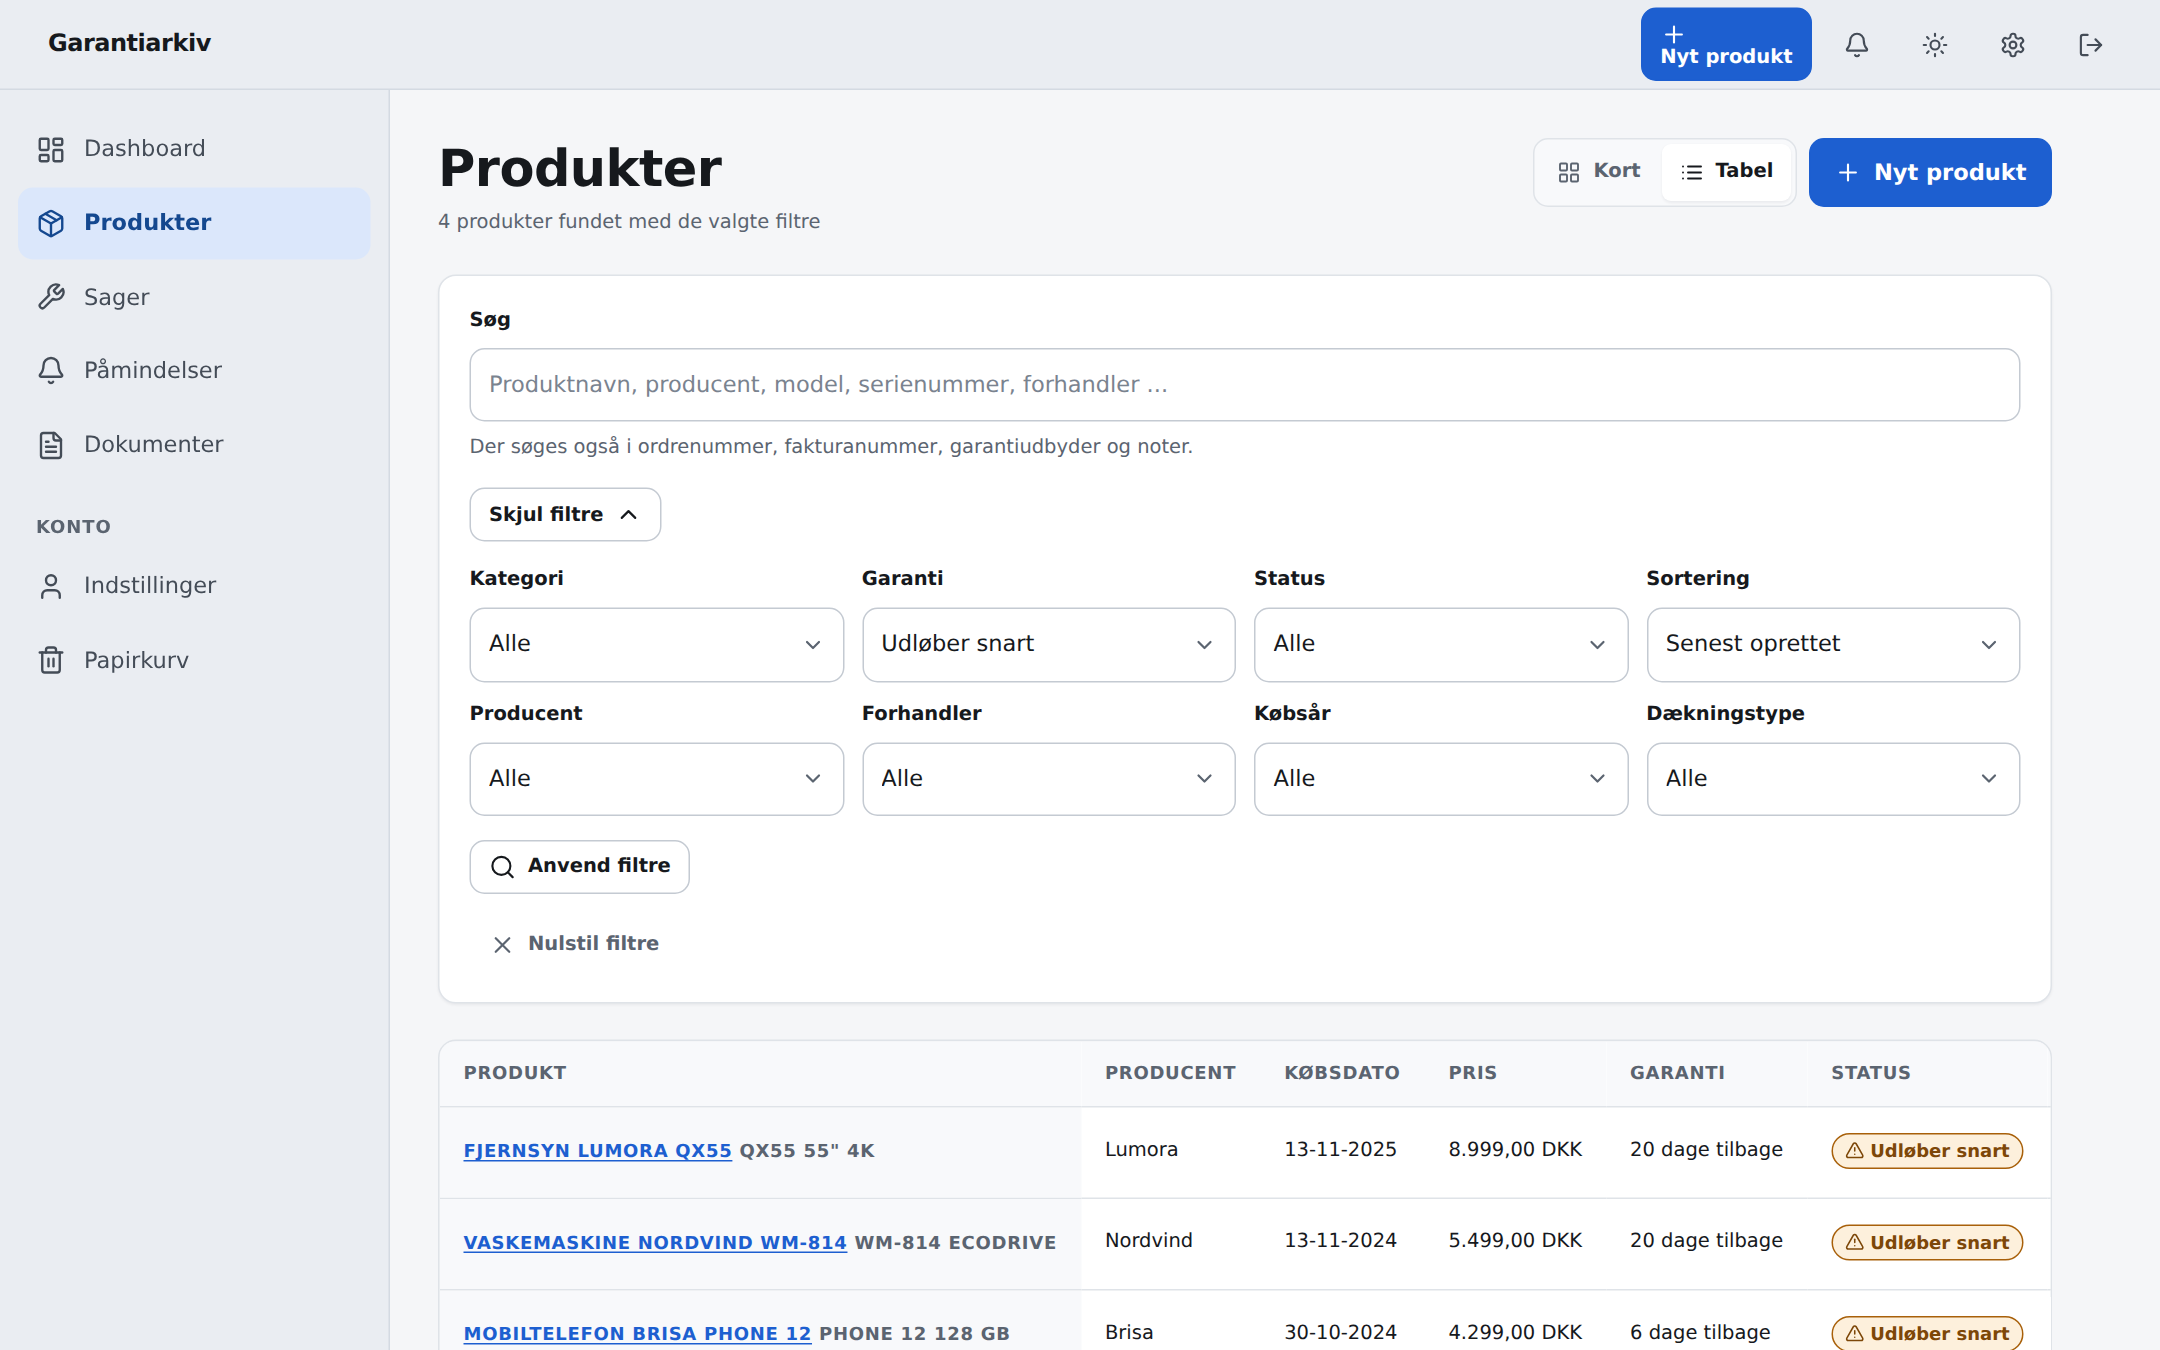Viewport: 2160px width, 1350px height.
Task: Open Dokumenter in sidebar
Action: pyautogui.click(x=194, y=445)
